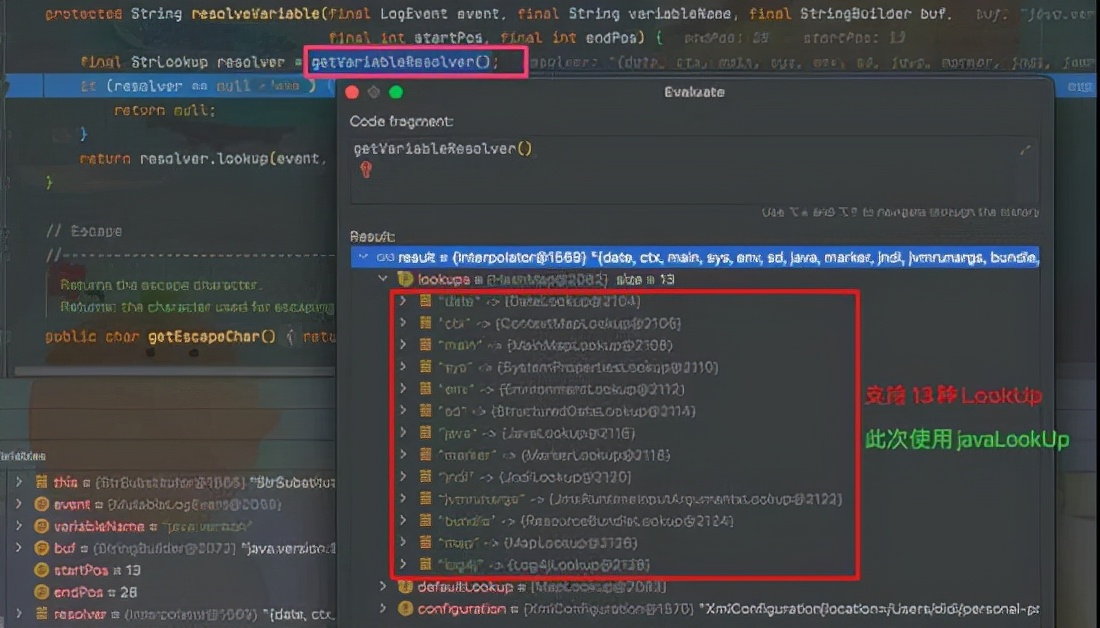Click the "return null;" line in editor

(x=164, y=110)
